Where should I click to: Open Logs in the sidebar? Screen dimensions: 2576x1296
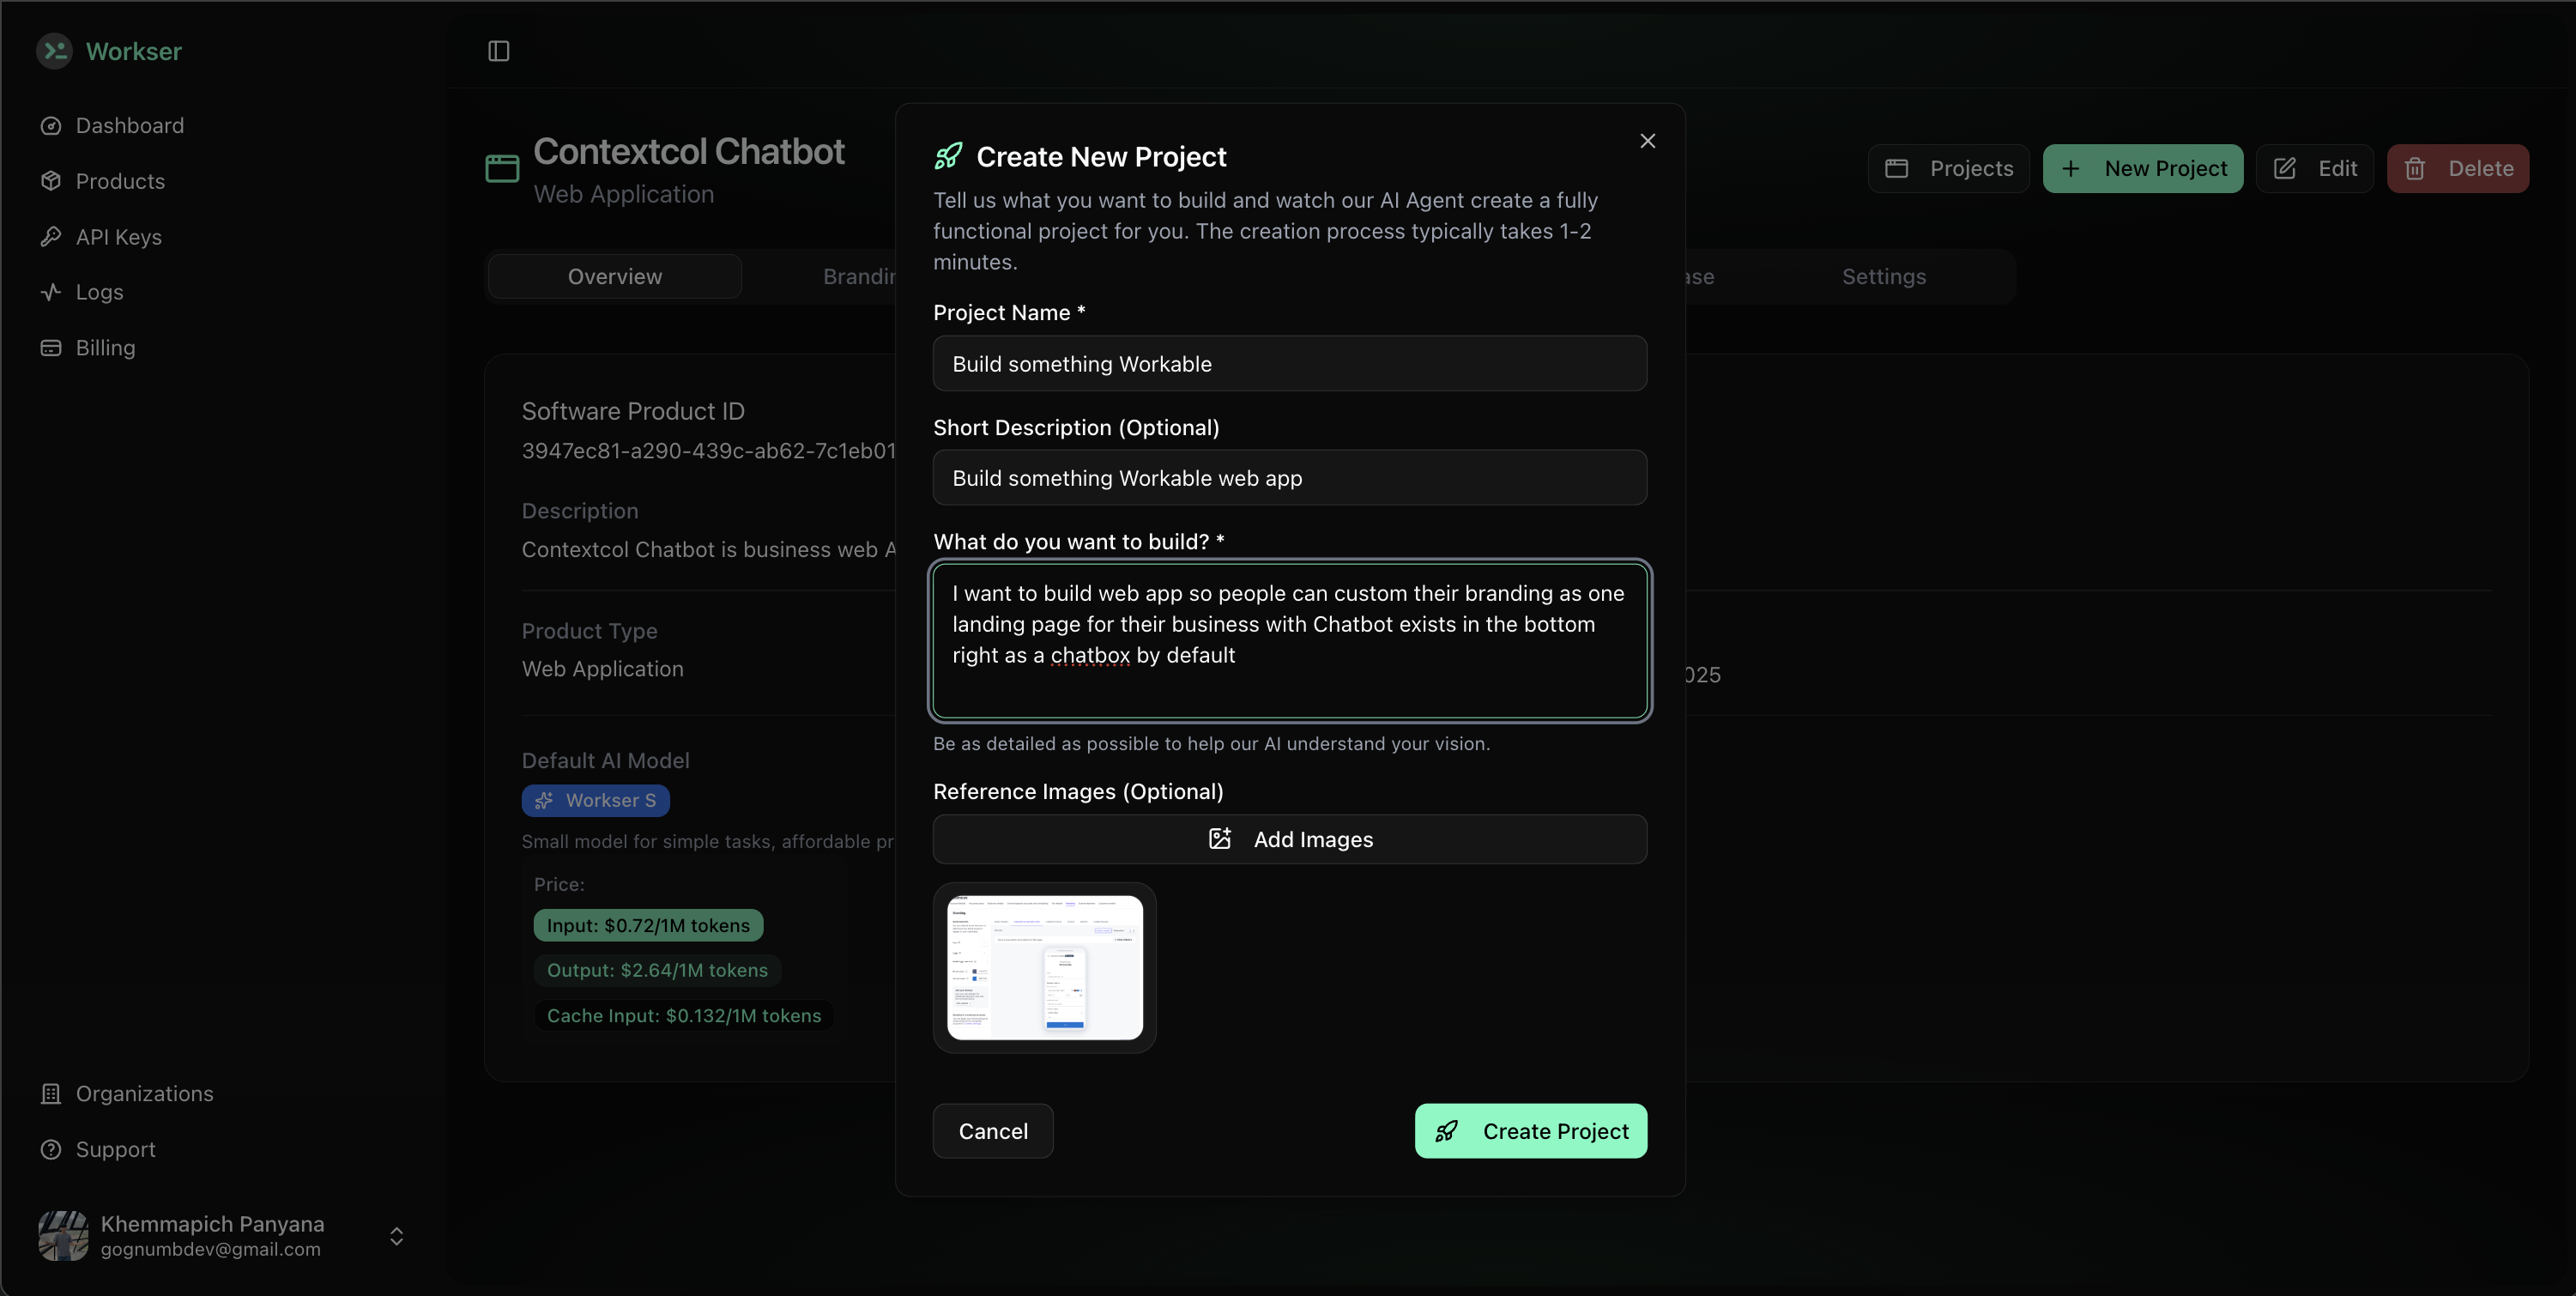coord(99,292)
